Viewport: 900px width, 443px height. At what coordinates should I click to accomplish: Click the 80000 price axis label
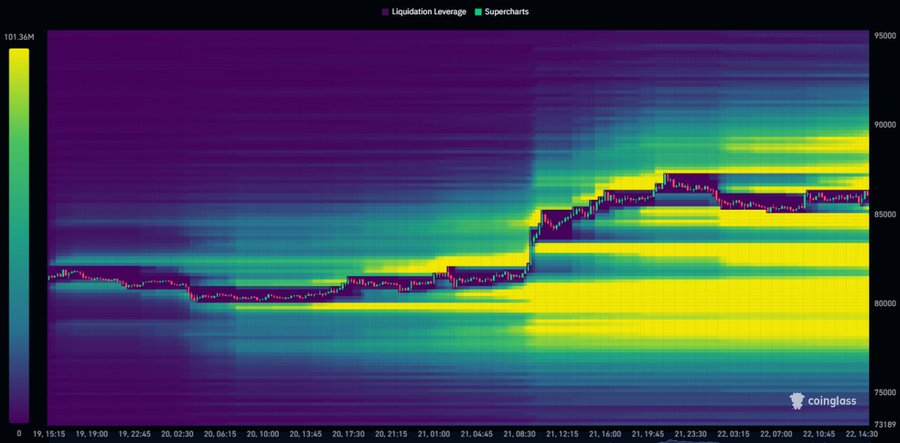coord(883,304)
